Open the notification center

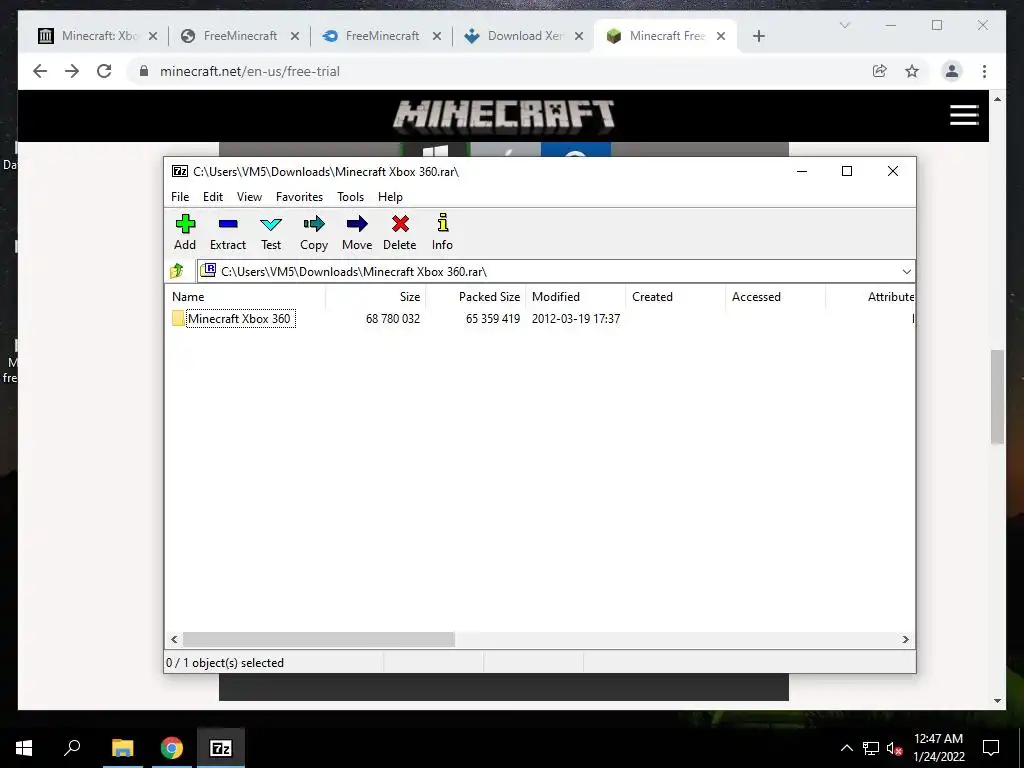[991, 748]
